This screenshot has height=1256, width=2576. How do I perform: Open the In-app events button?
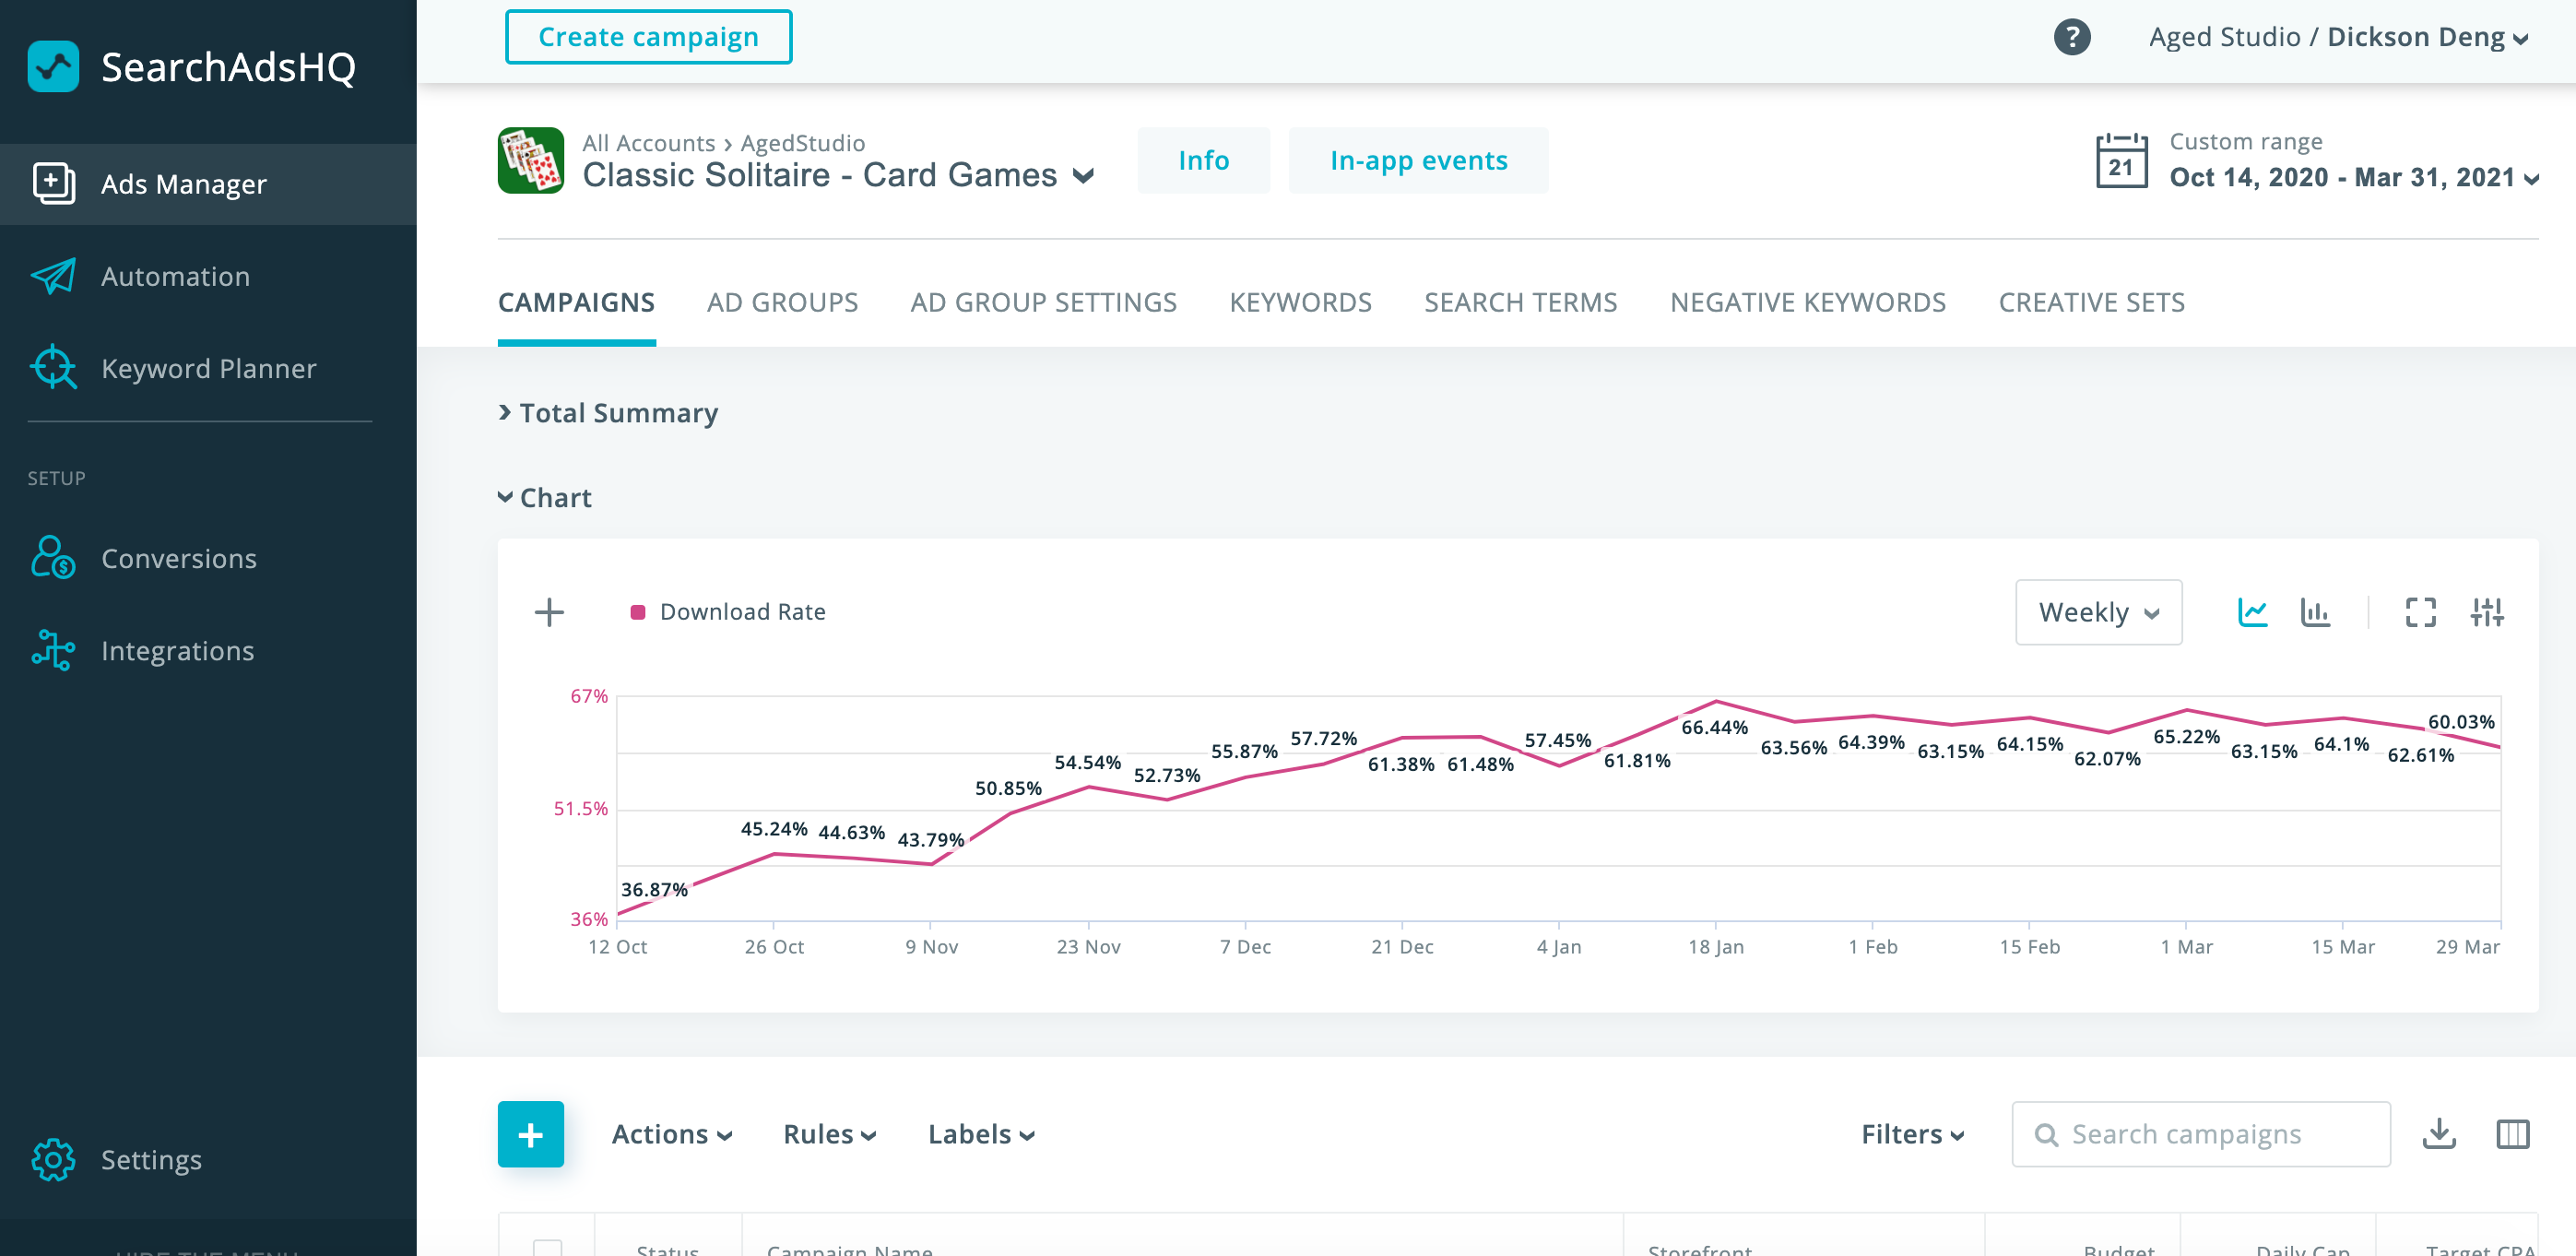pos(1417,160)
